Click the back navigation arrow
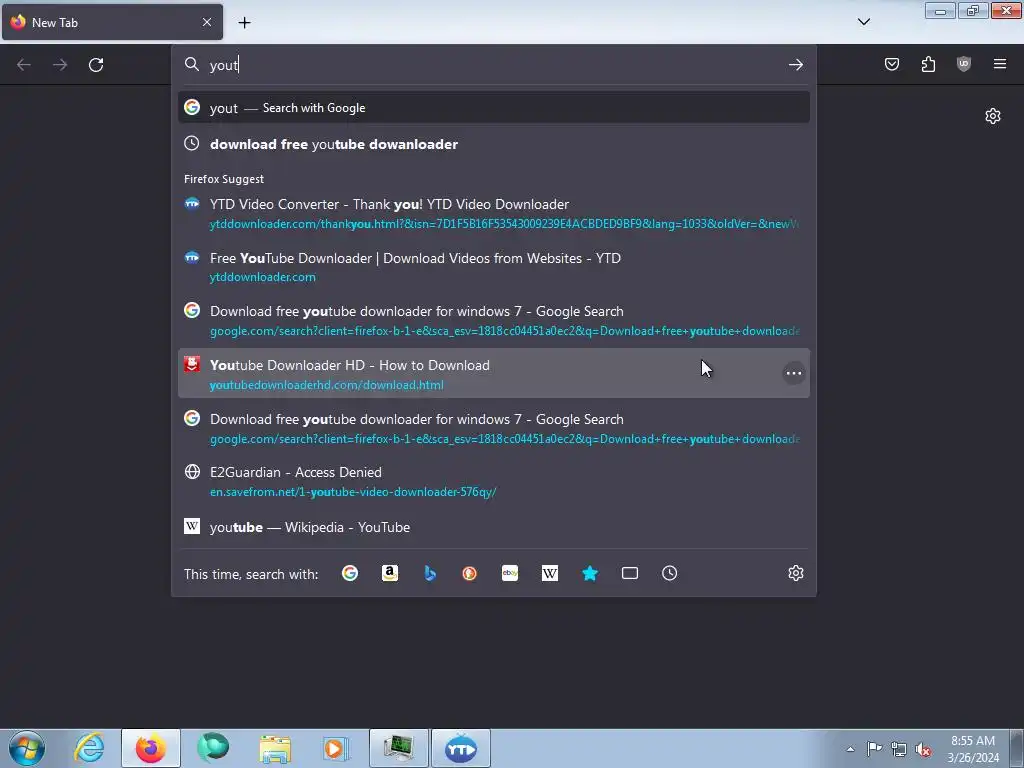 coord(24,65)
